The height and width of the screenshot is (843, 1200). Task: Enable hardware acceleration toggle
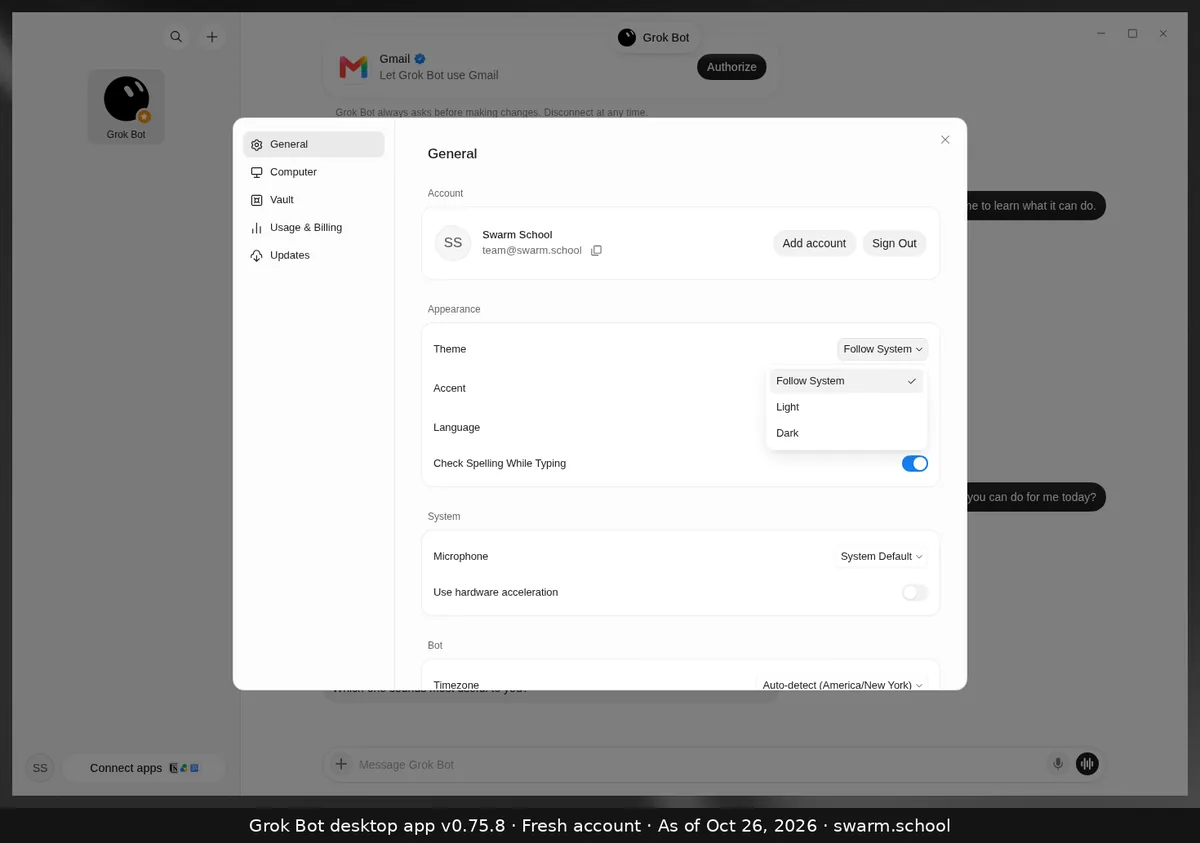tap(915, 592)
